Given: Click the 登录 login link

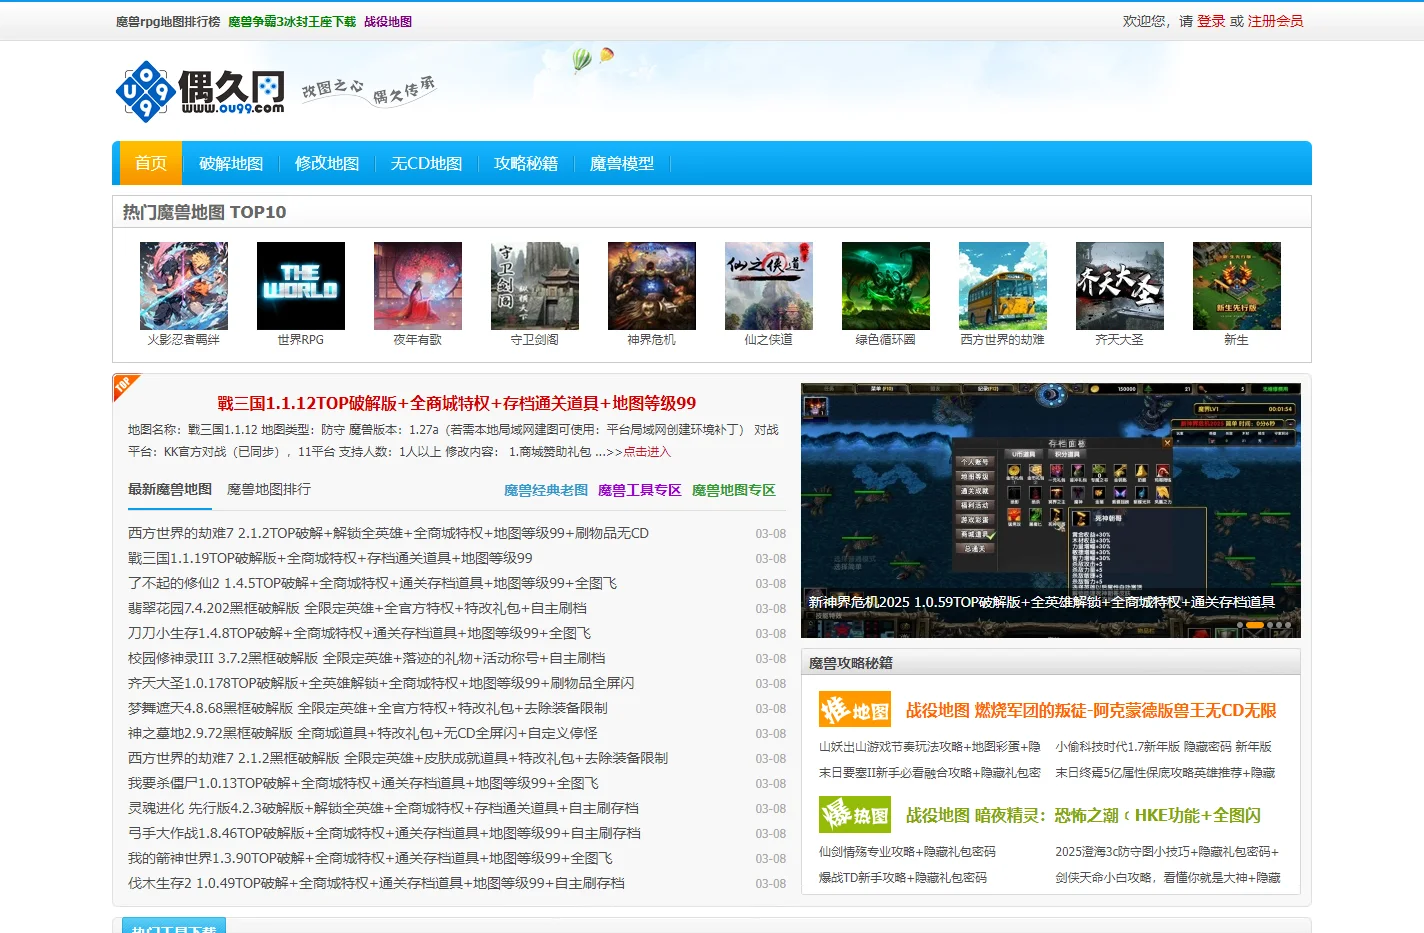Looking at the screenshot, I should pos(1211,21).
